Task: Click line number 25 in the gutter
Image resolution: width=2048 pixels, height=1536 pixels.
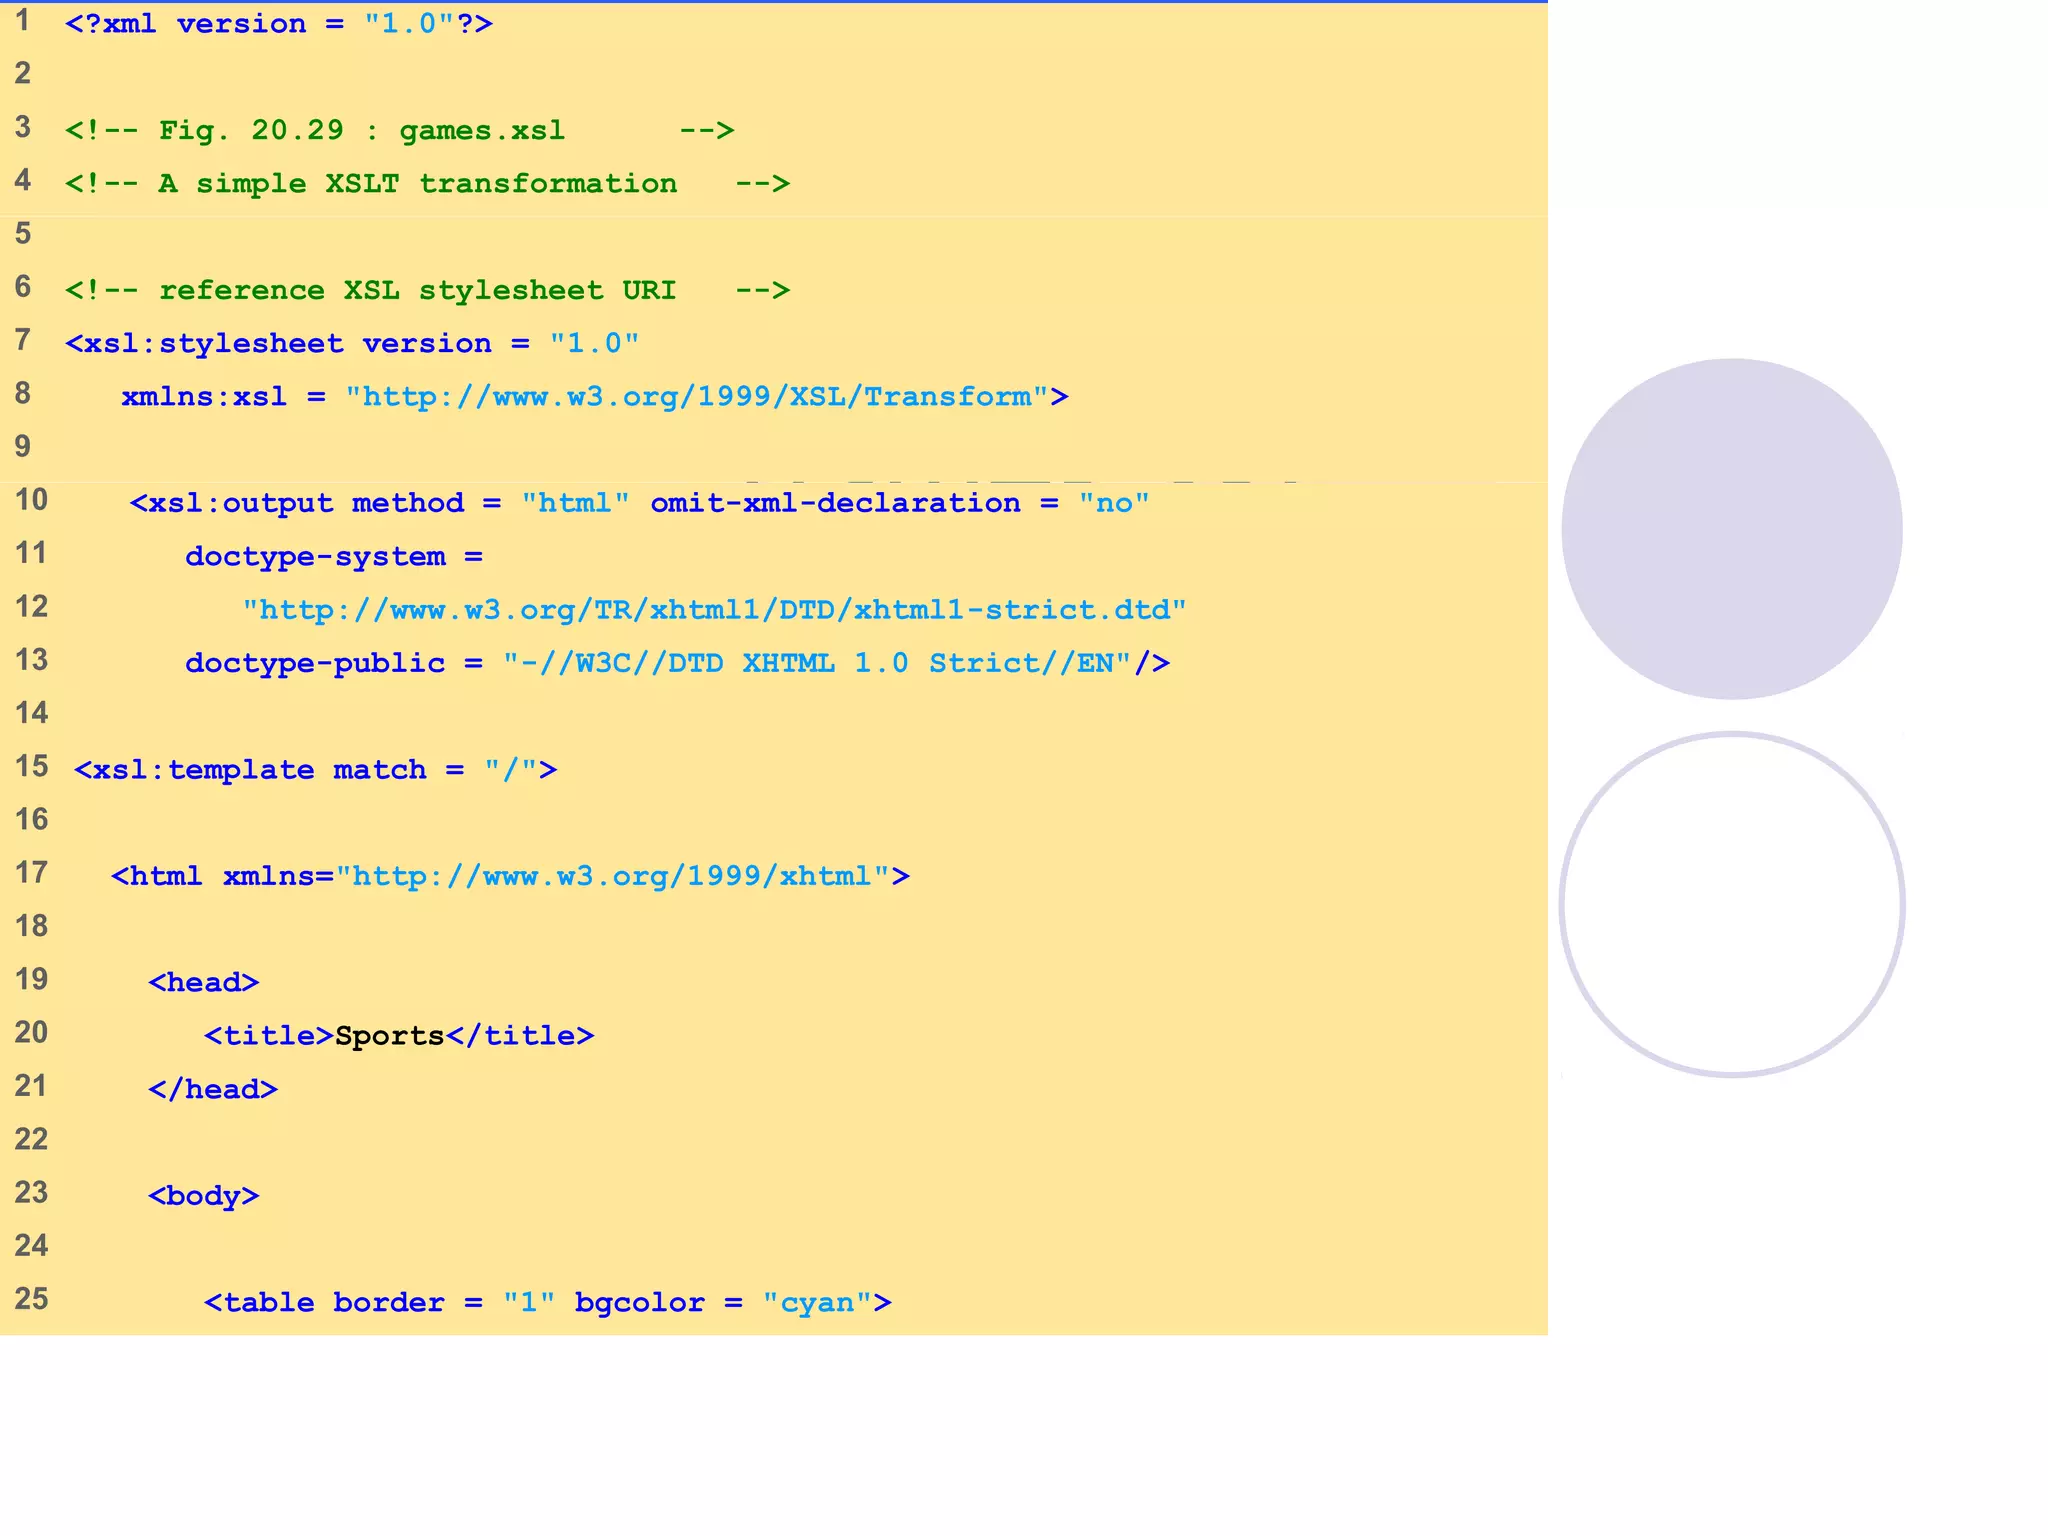Action: (x=31, y=1299)
